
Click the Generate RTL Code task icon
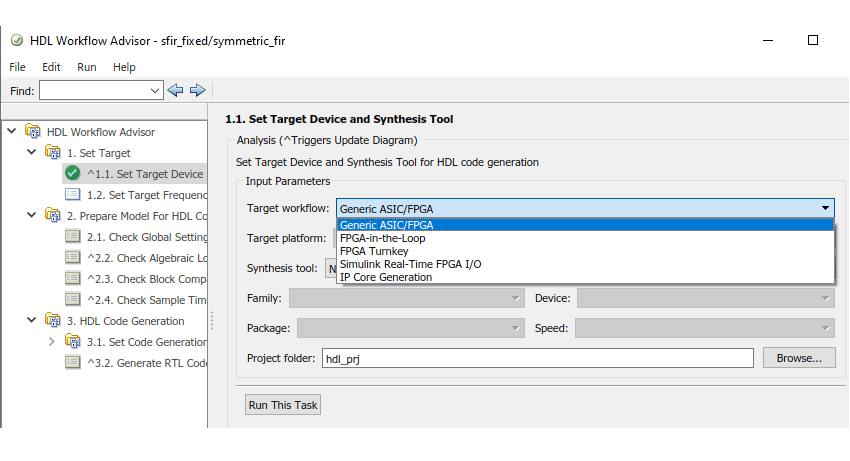pyautogui.click(x=72, y=363)
